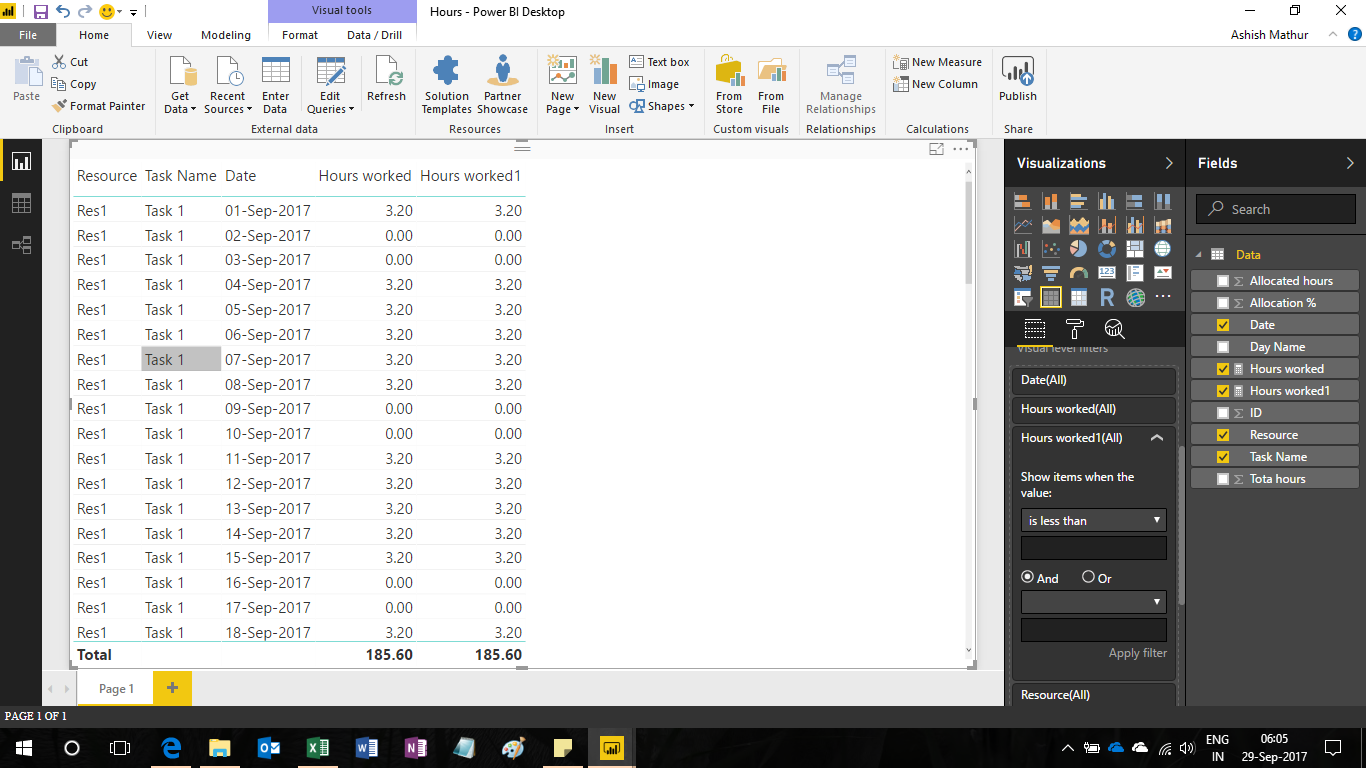The height and width of the screenshot is (768, 1366).
Task: Open the Shapes dropdown
Action: (x=662, y=106)
